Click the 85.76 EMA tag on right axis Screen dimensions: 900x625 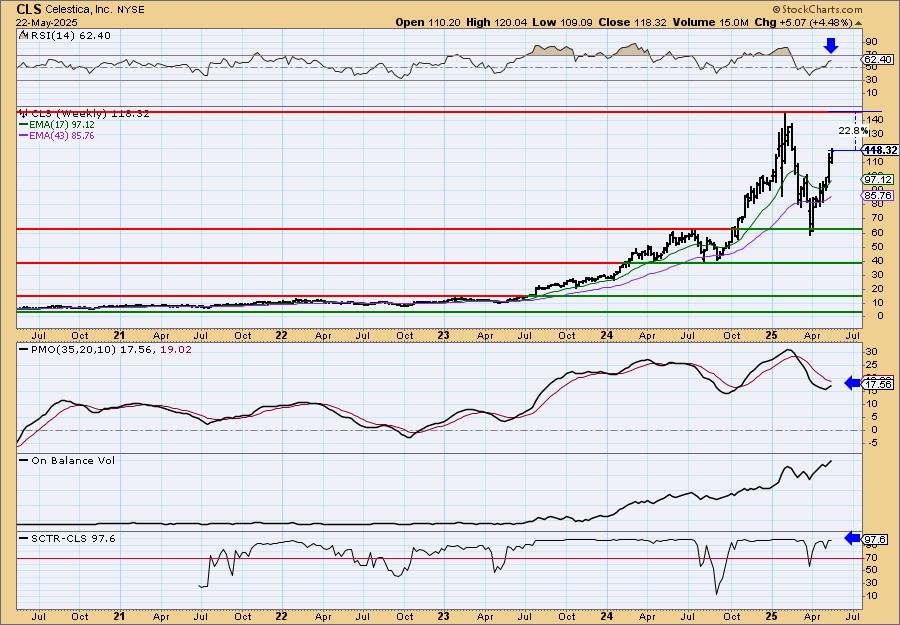[878, 196]
